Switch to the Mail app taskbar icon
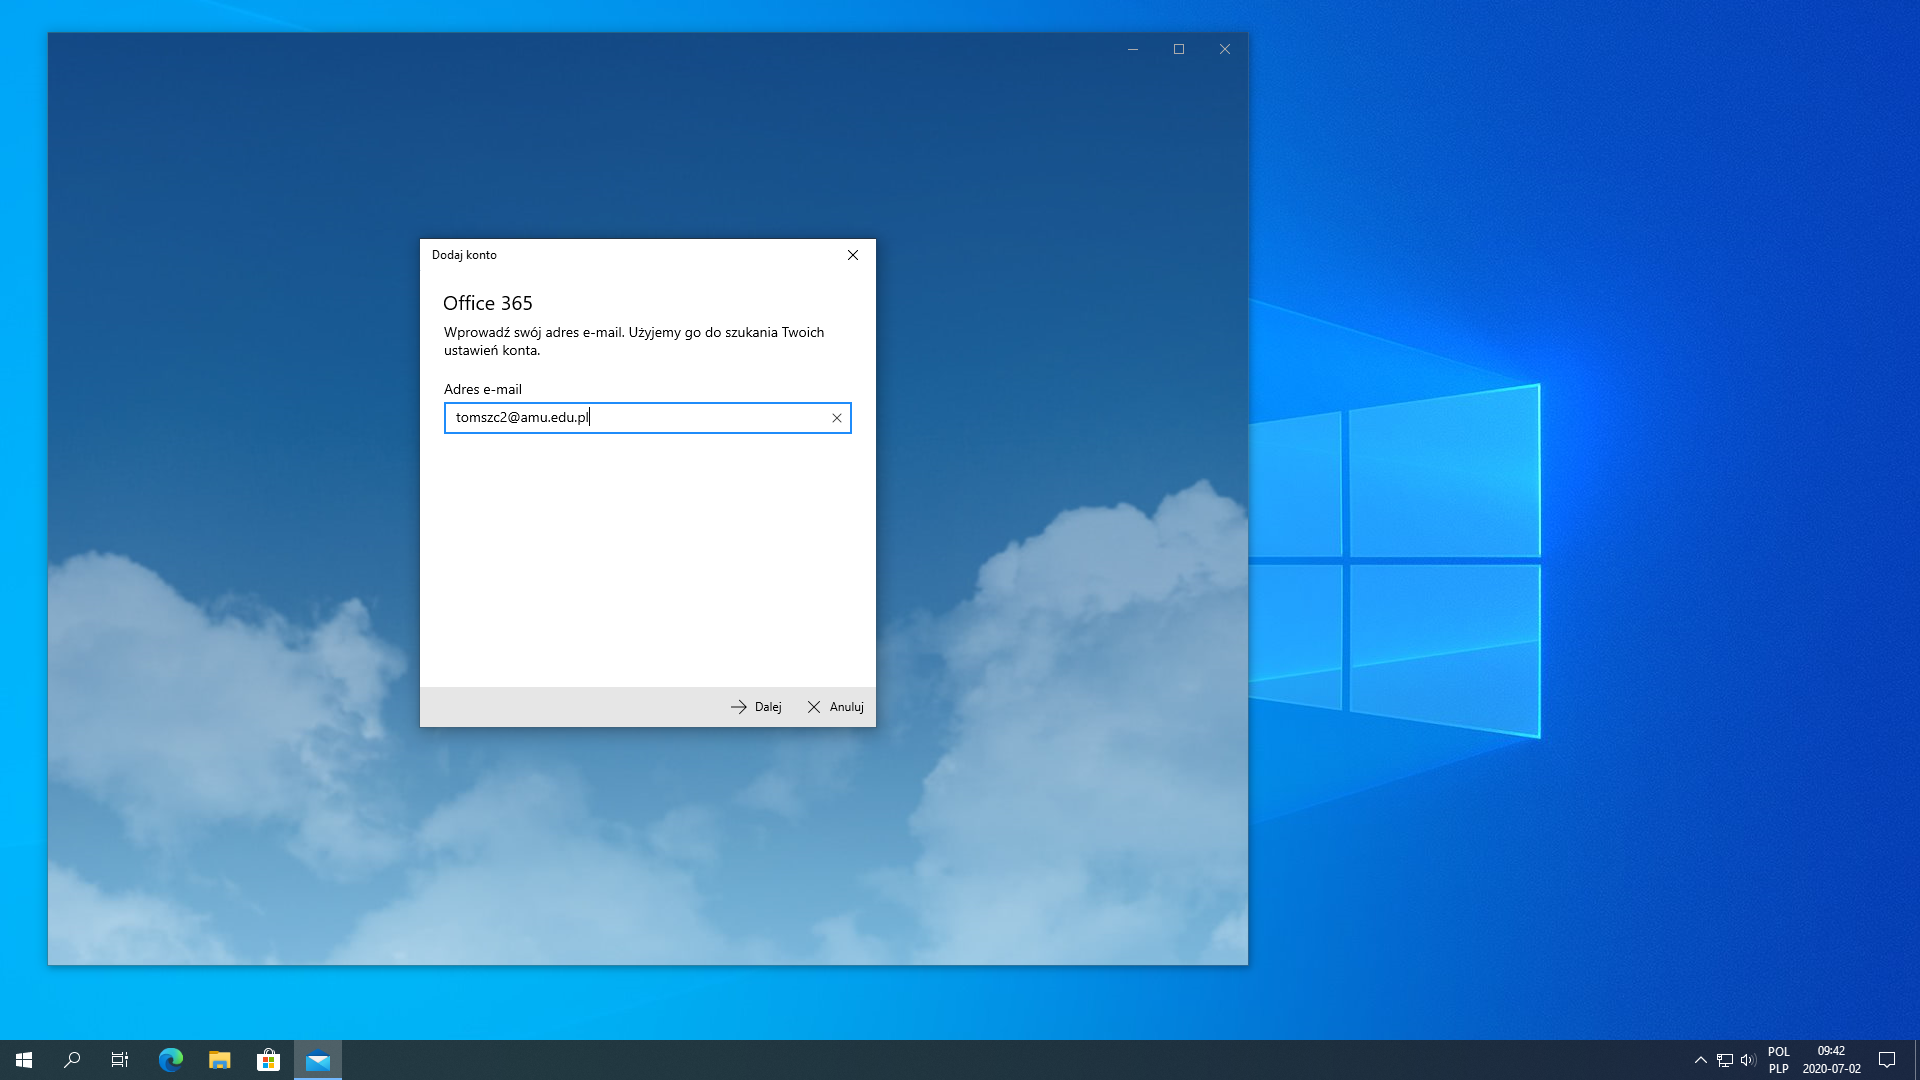The height and width of the screenshot is (1080, 1920). (318, 1060)
